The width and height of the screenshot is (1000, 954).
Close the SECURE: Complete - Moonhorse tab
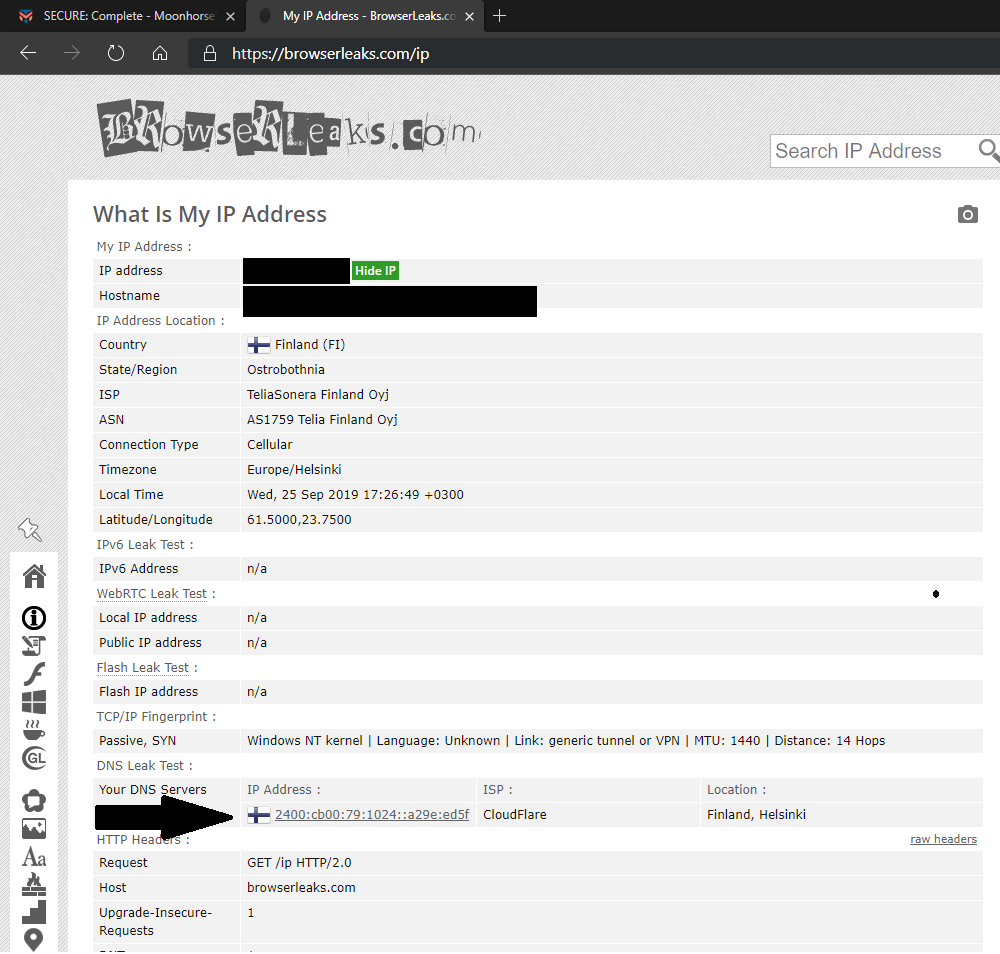coord(231,17)
